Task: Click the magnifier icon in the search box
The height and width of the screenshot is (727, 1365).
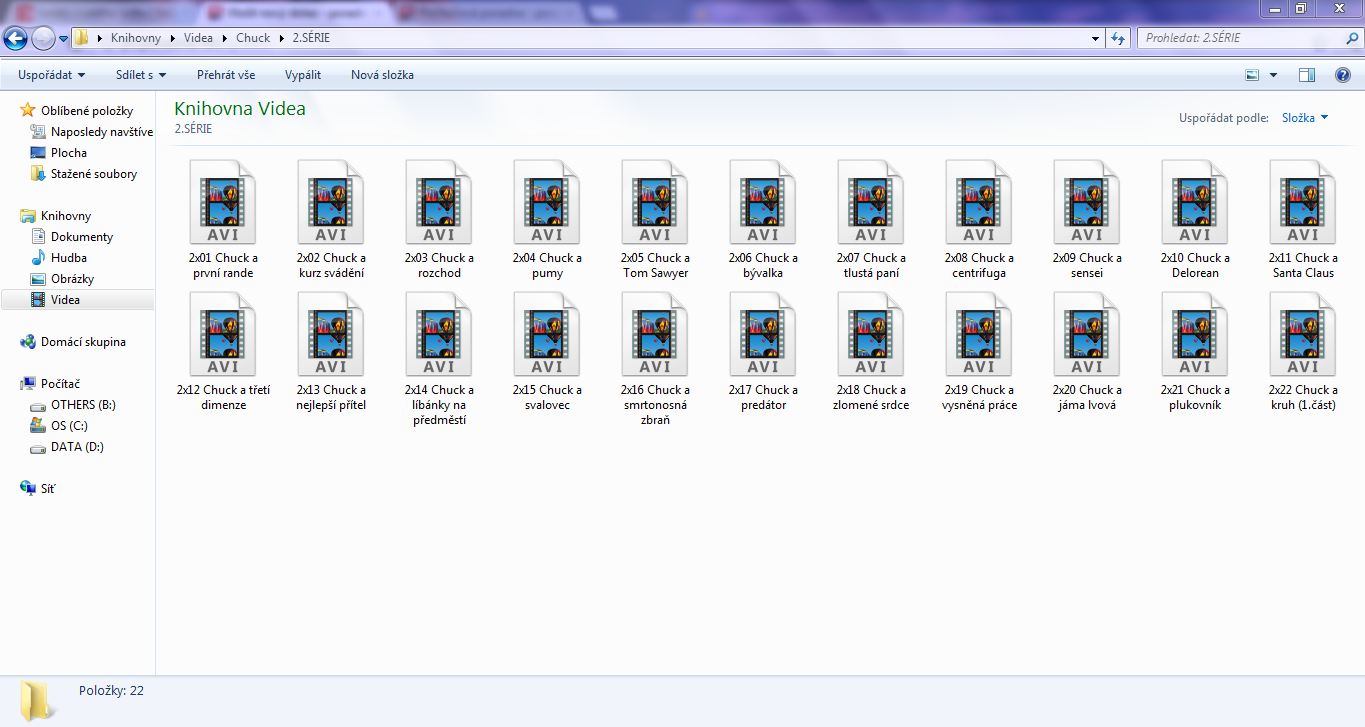Action: point(1351,38)
